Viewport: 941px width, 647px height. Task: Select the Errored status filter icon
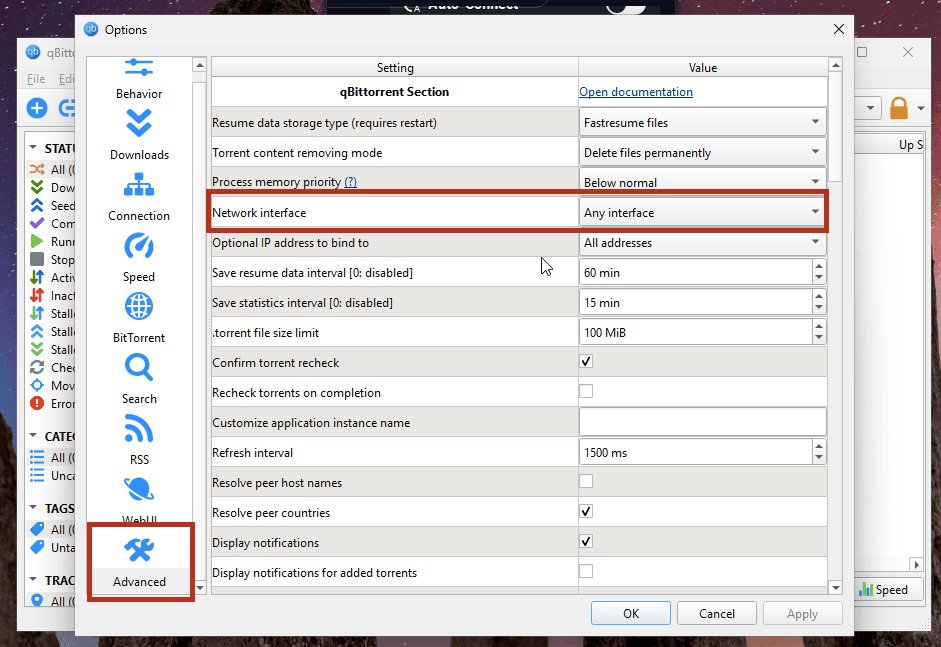pyautogui.click(x=37, y=403)
